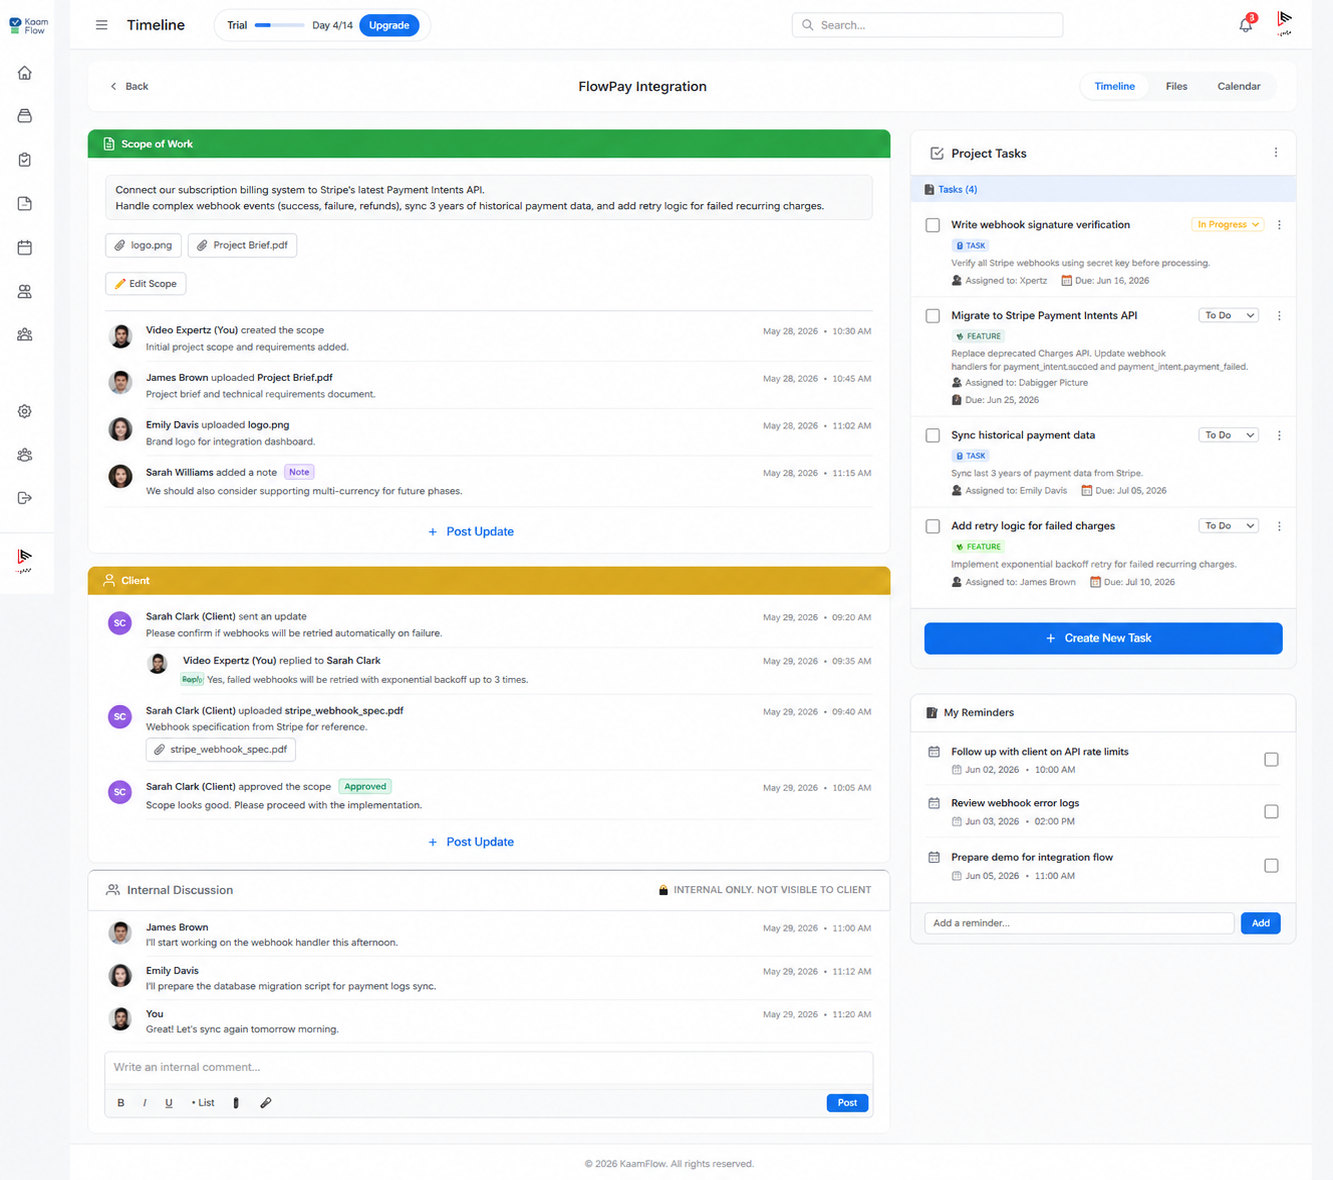Collapse the Tasks (4) section
The height and width of the screenshot is (1180, 1333).
pyautogui.click(x=1103, y=189)
